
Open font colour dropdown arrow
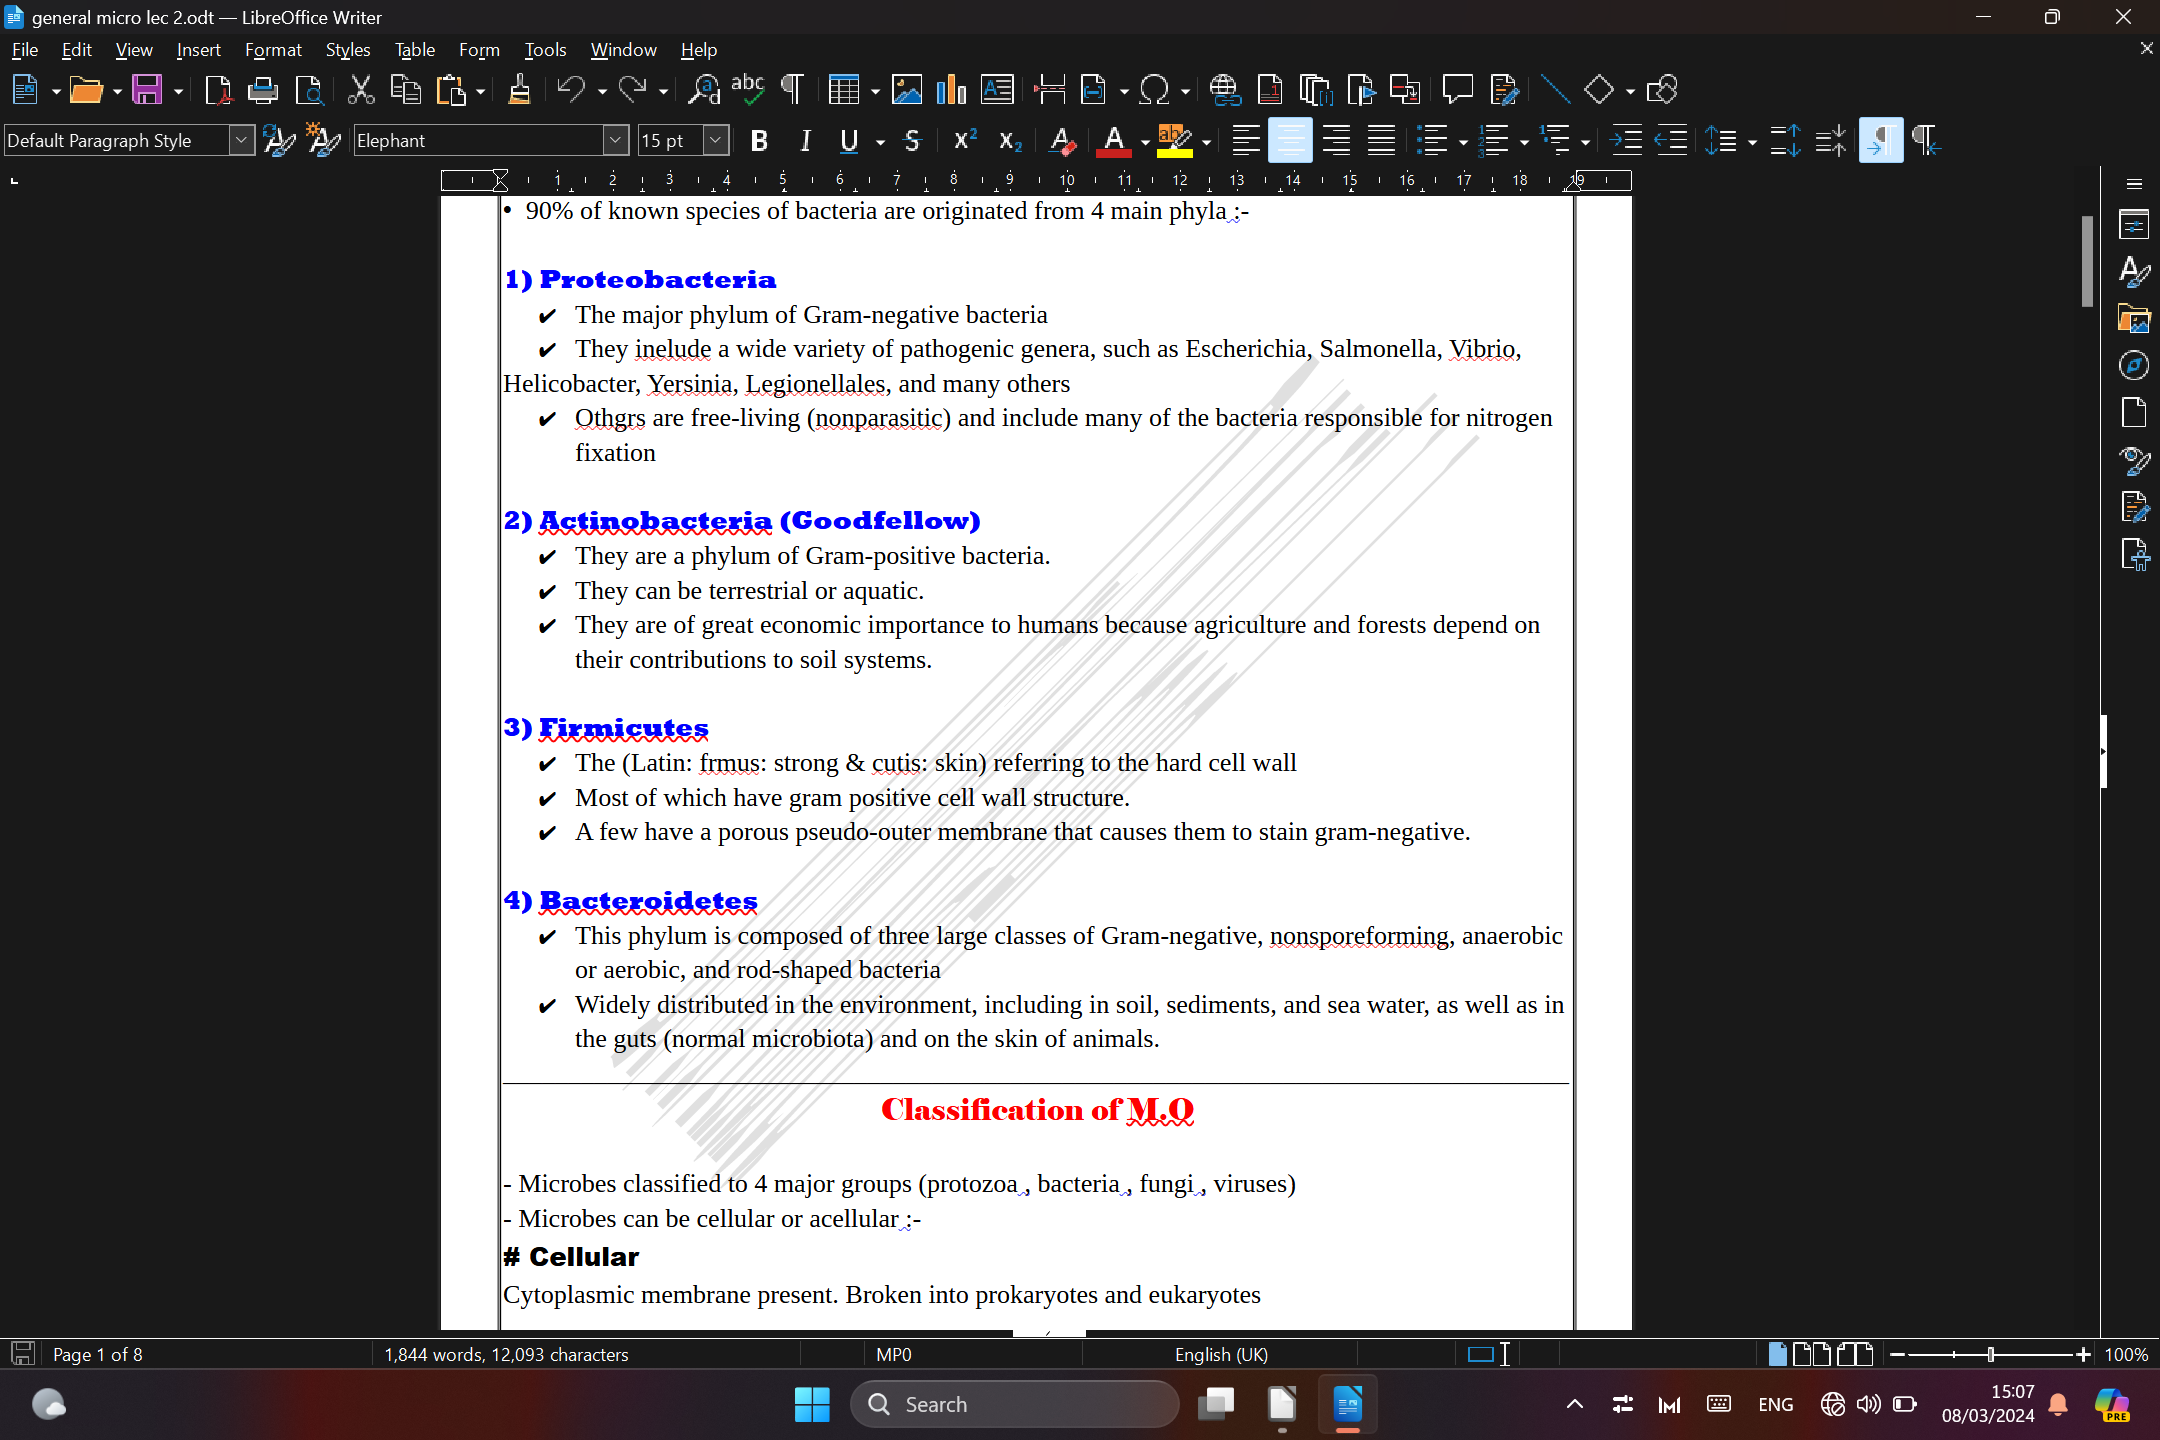[1145, 143]
